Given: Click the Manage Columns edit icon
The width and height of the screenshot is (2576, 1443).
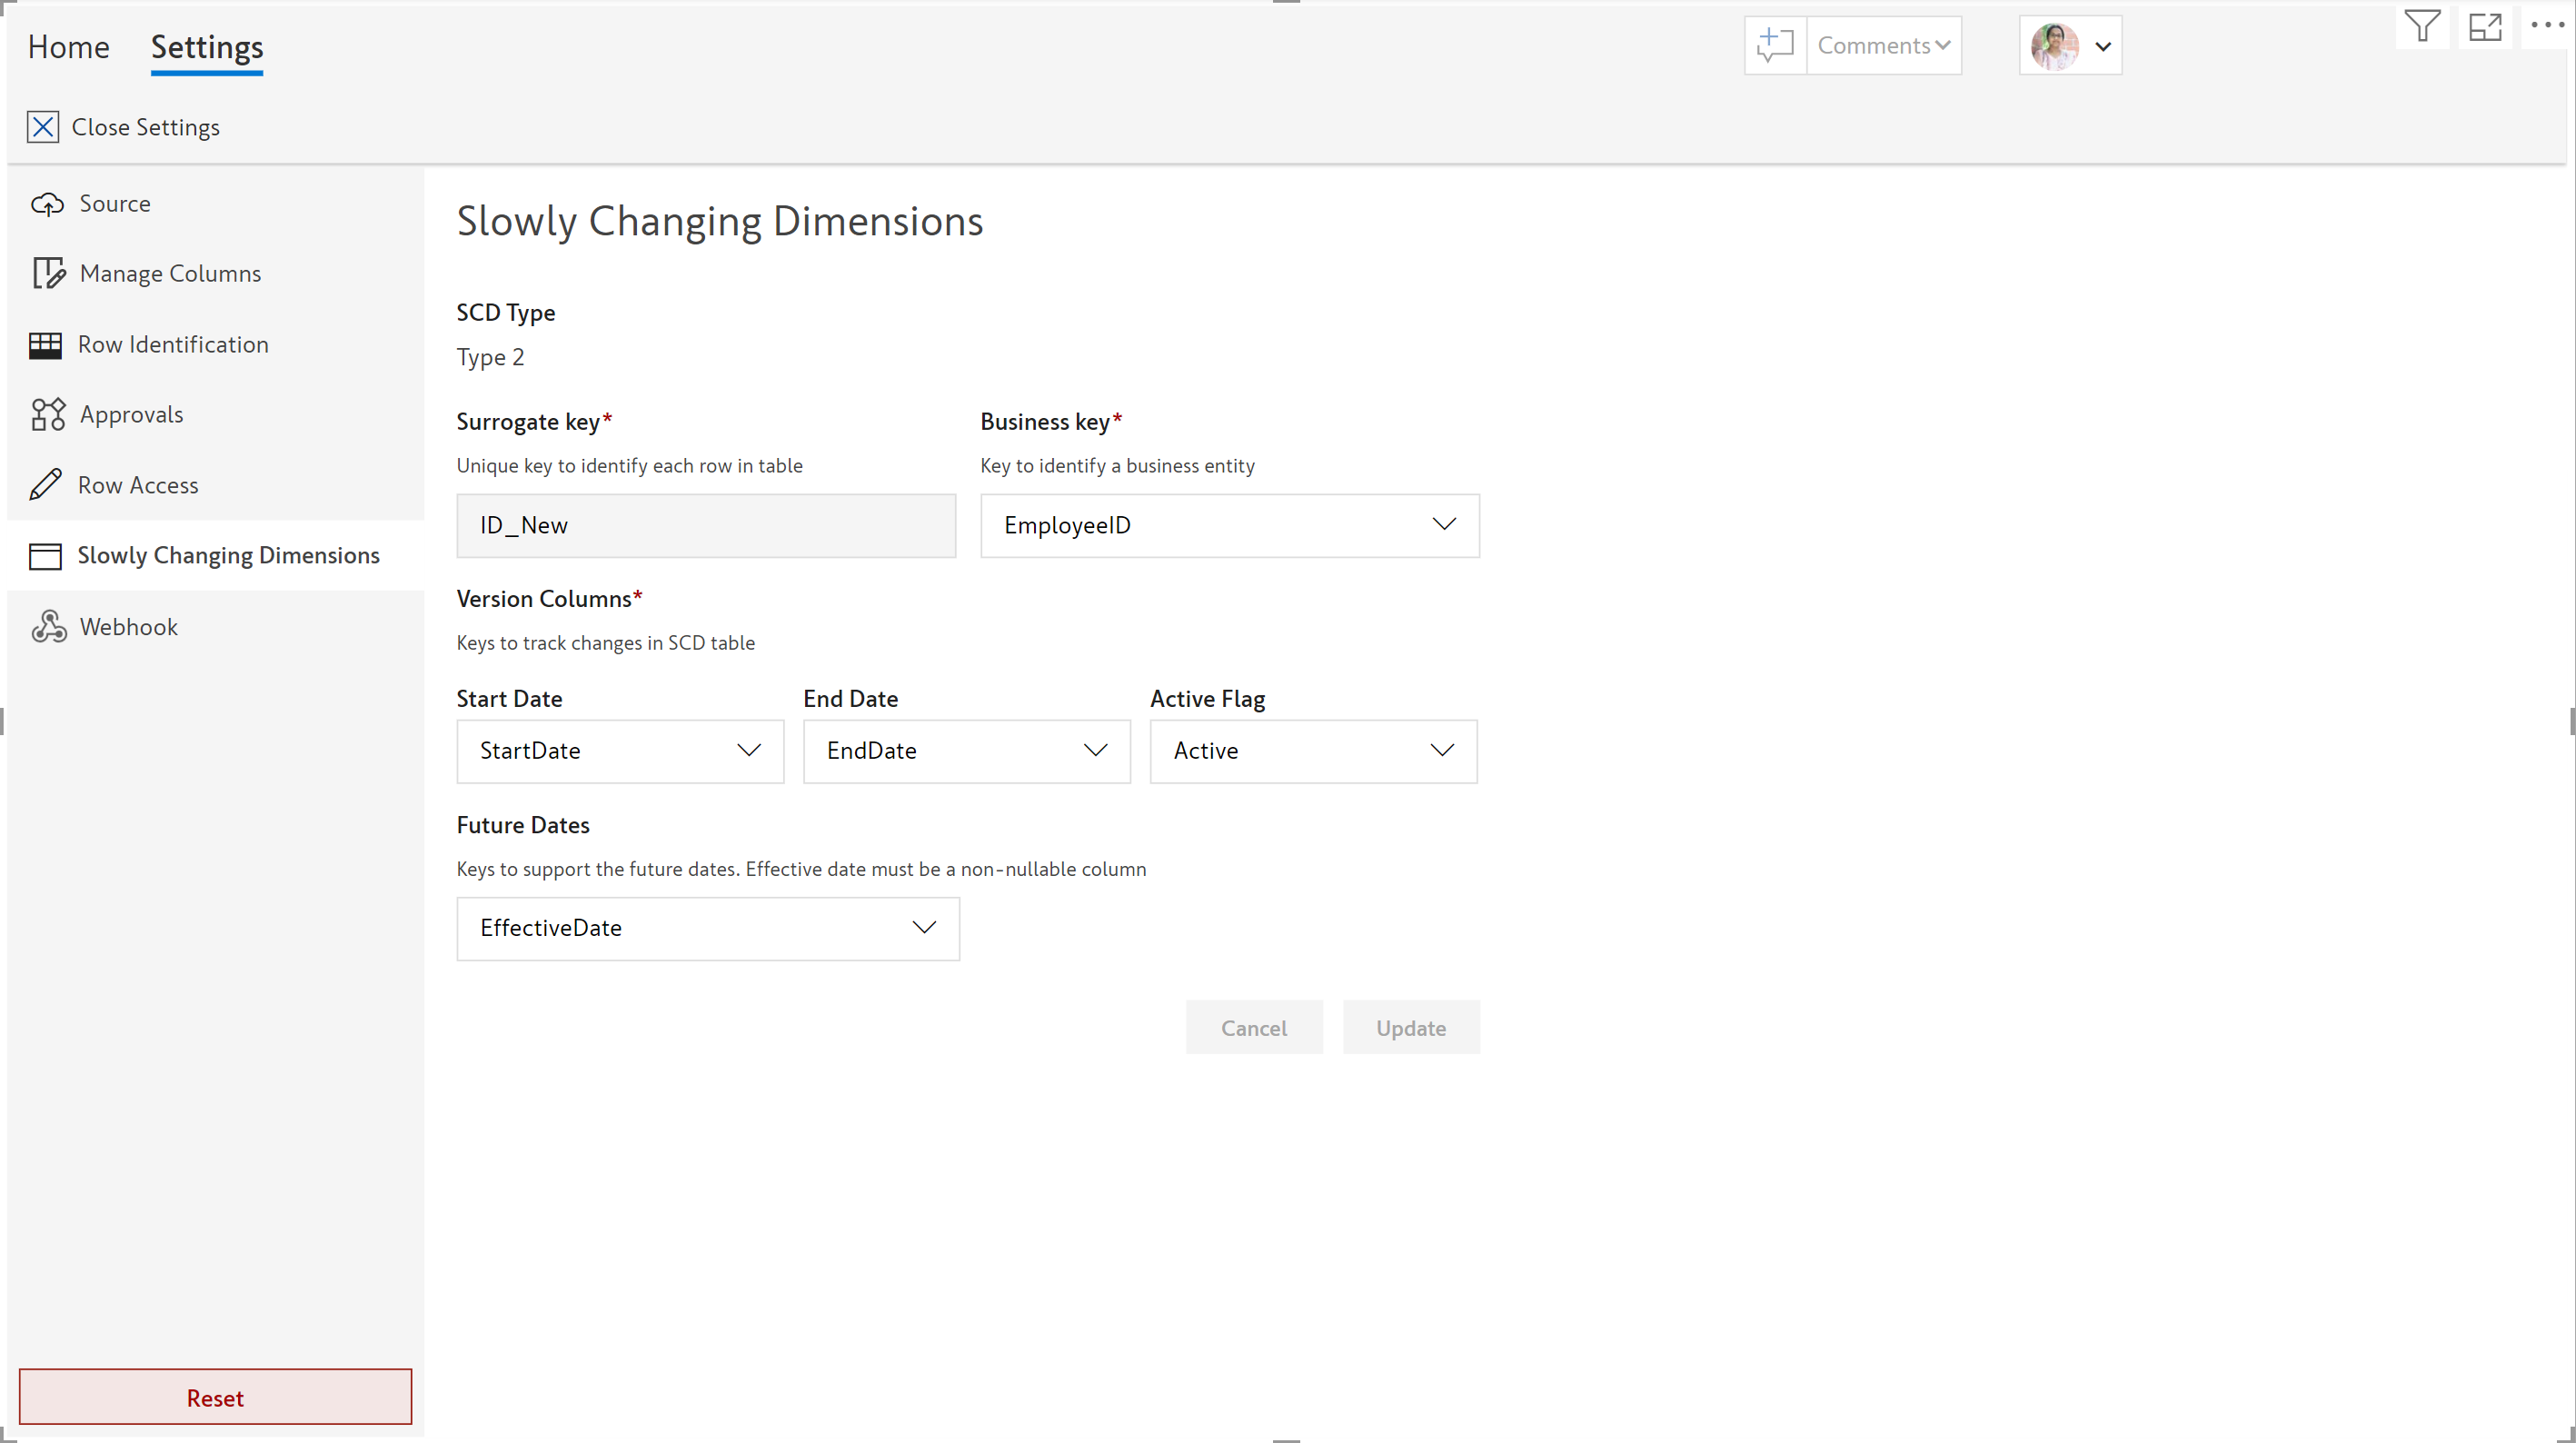Looking at the screenshot, I should (48, 273).
